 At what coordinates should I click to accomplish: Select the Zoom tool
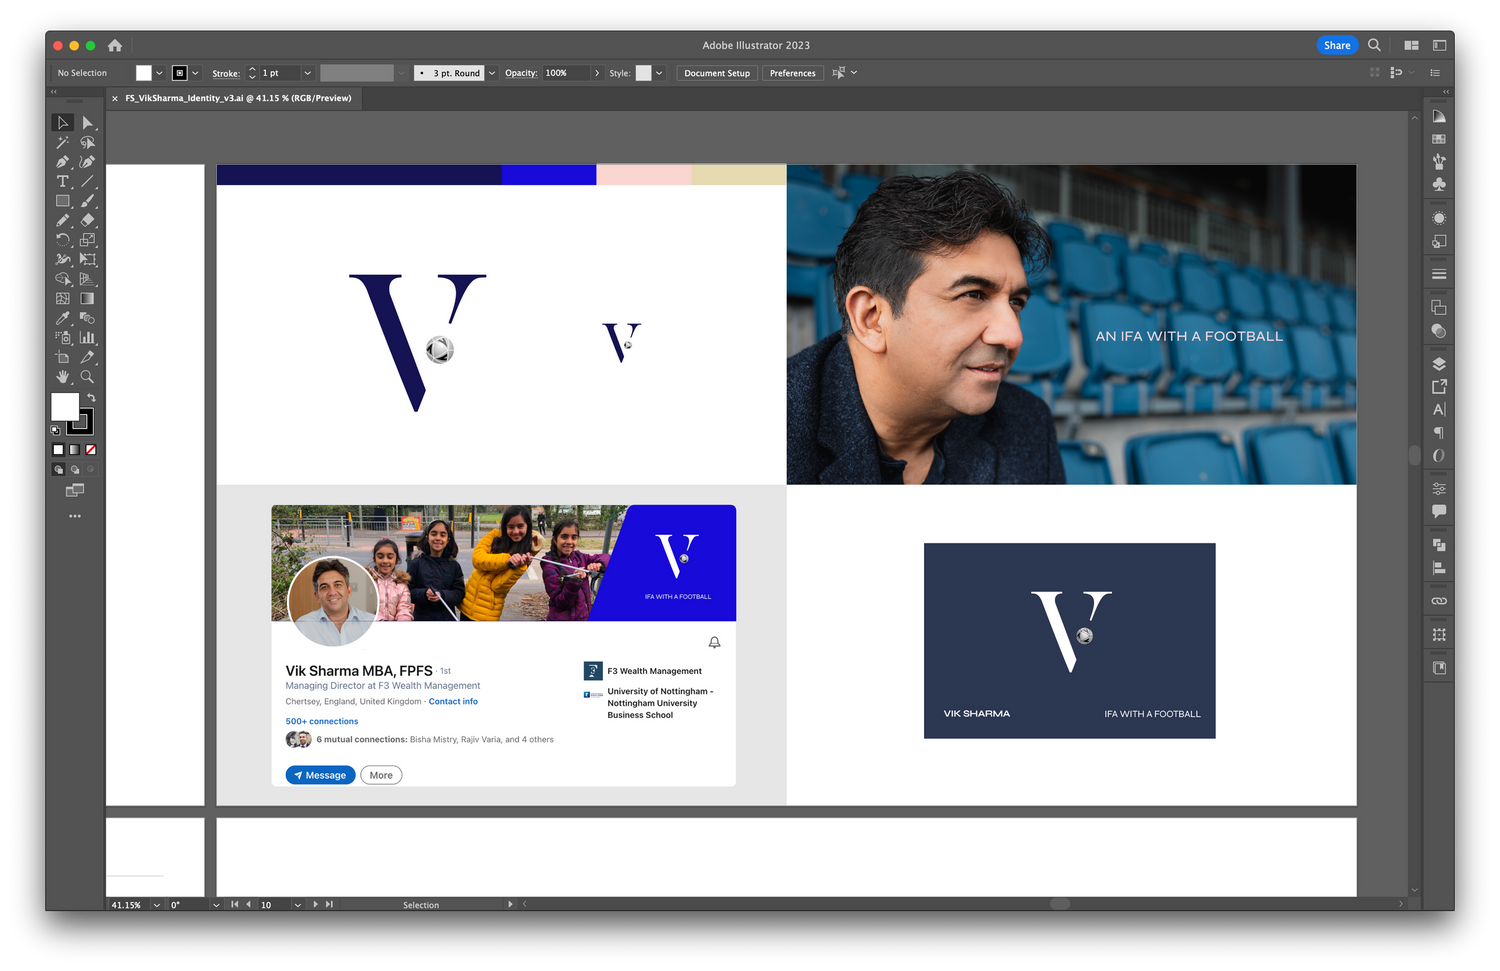point(88,377)
